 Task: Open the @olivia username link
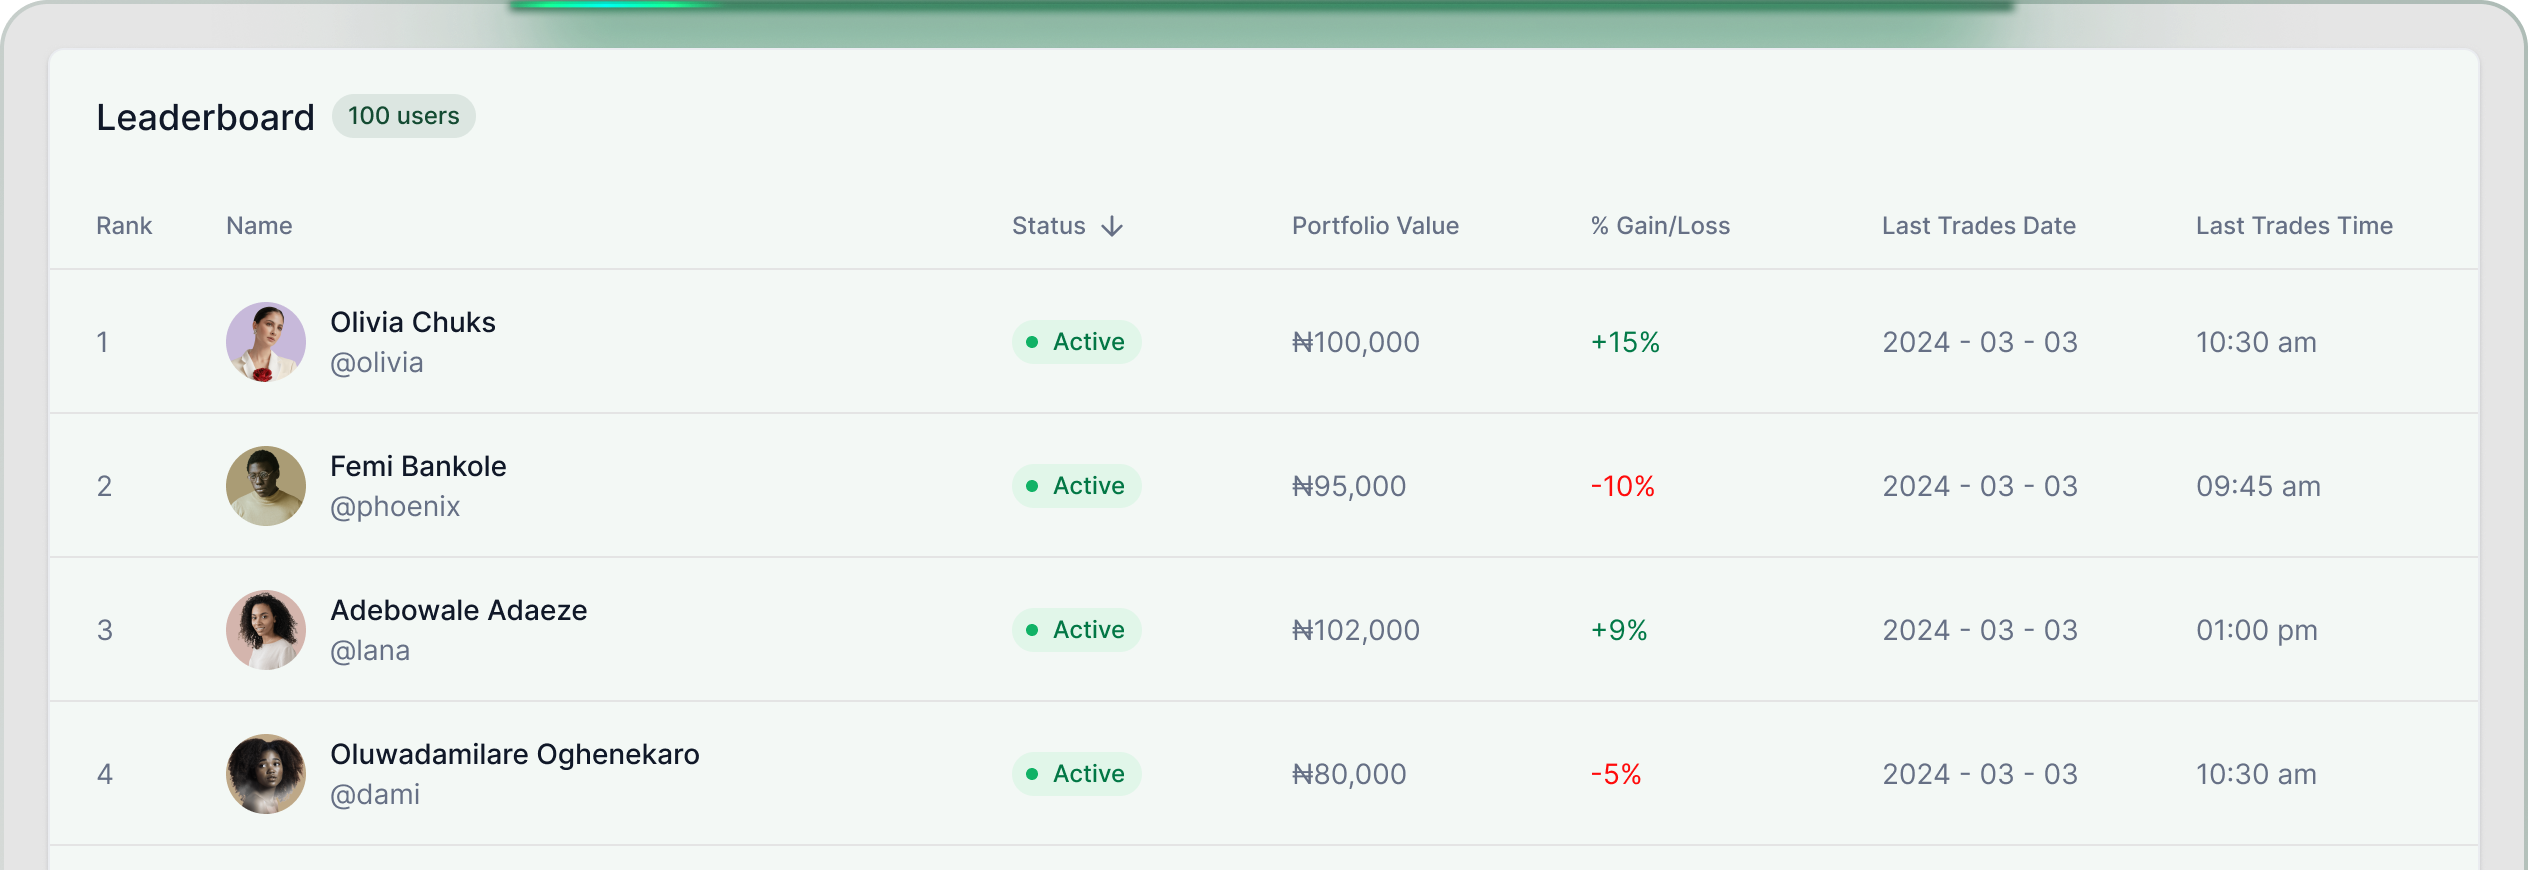377,363
